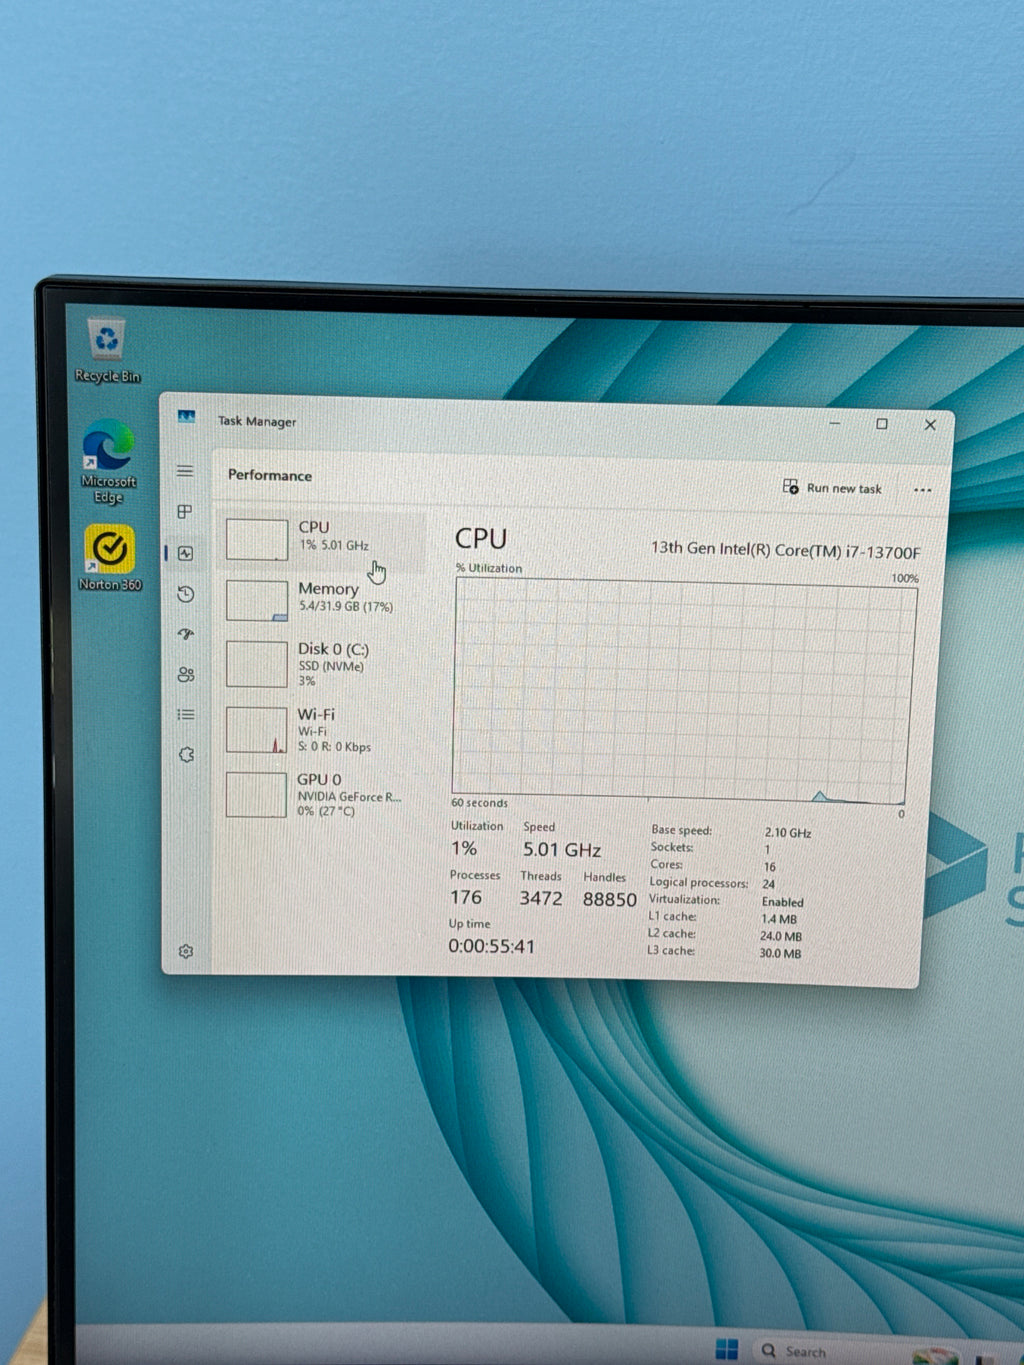This screenshot has width=1024, height=1365.
Task: Open the Services page puzzle icon
Action: point(186,755)
